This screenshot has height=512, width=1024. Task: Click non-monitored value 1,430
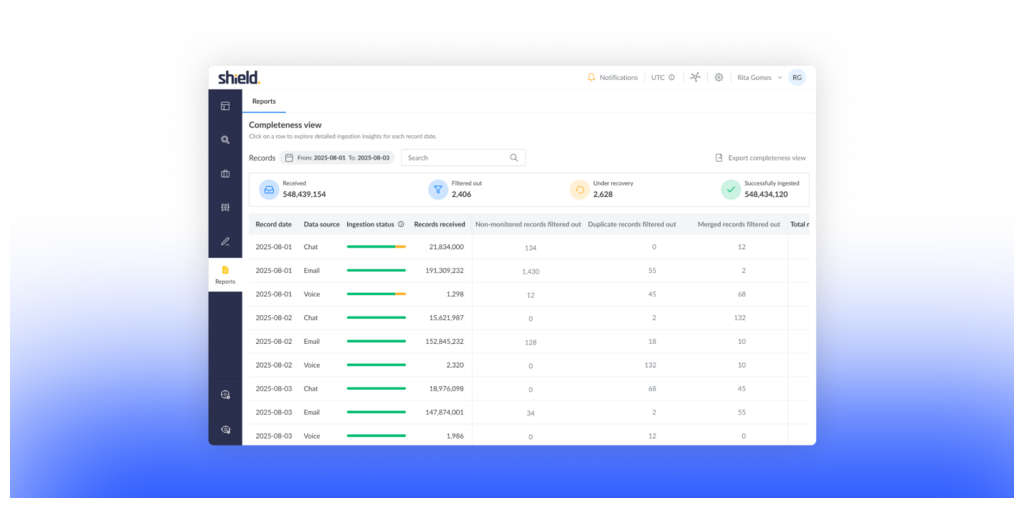point(530,272)
